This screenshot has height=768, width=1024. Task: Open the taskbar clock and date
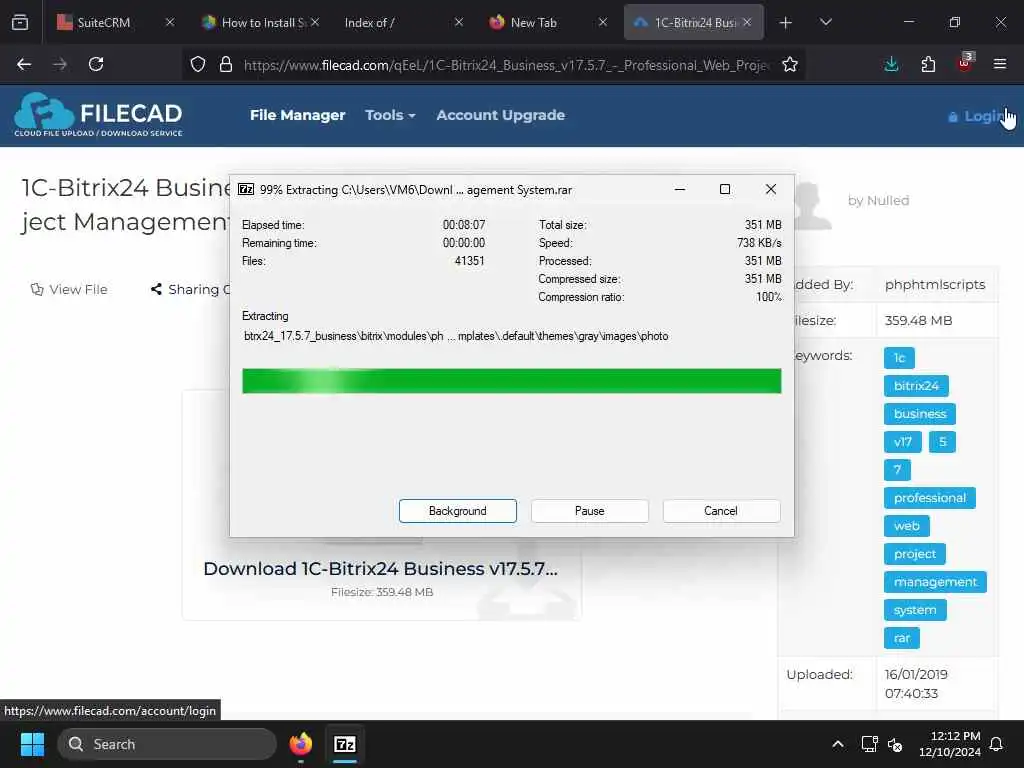coord(950,744)
